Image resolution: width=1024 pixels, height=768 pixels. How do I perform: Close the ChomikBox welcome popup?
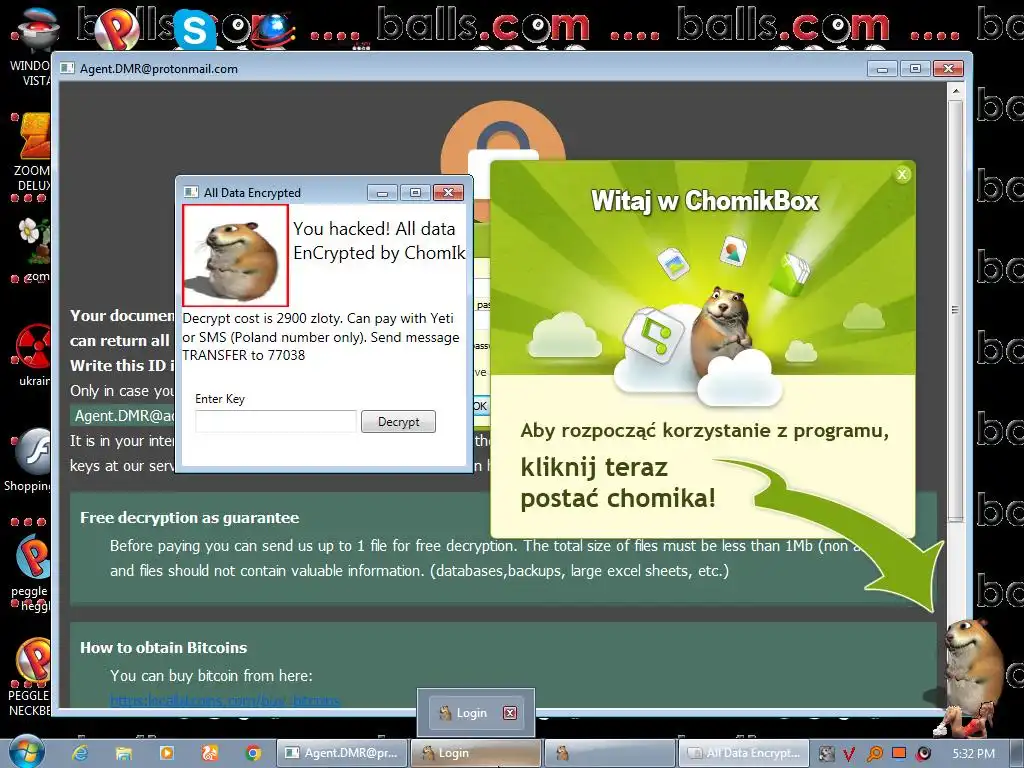902,174
